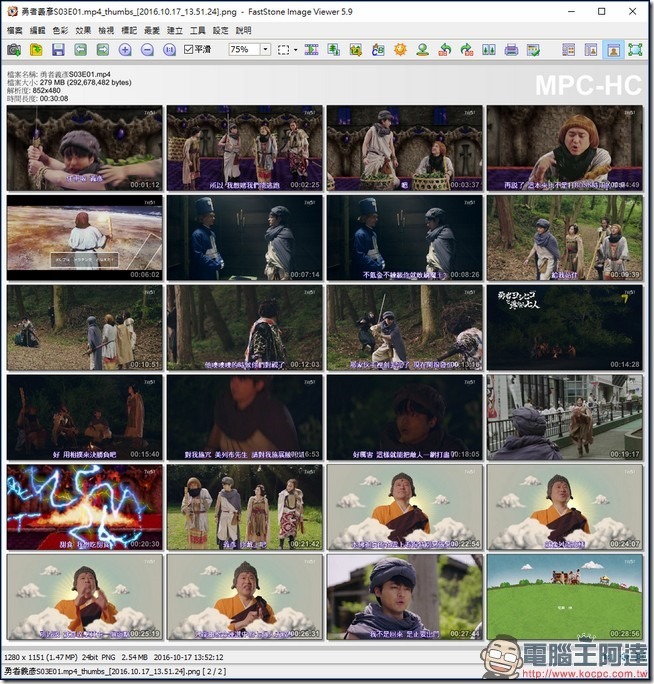Compare images side by side

tap(489, 50)
